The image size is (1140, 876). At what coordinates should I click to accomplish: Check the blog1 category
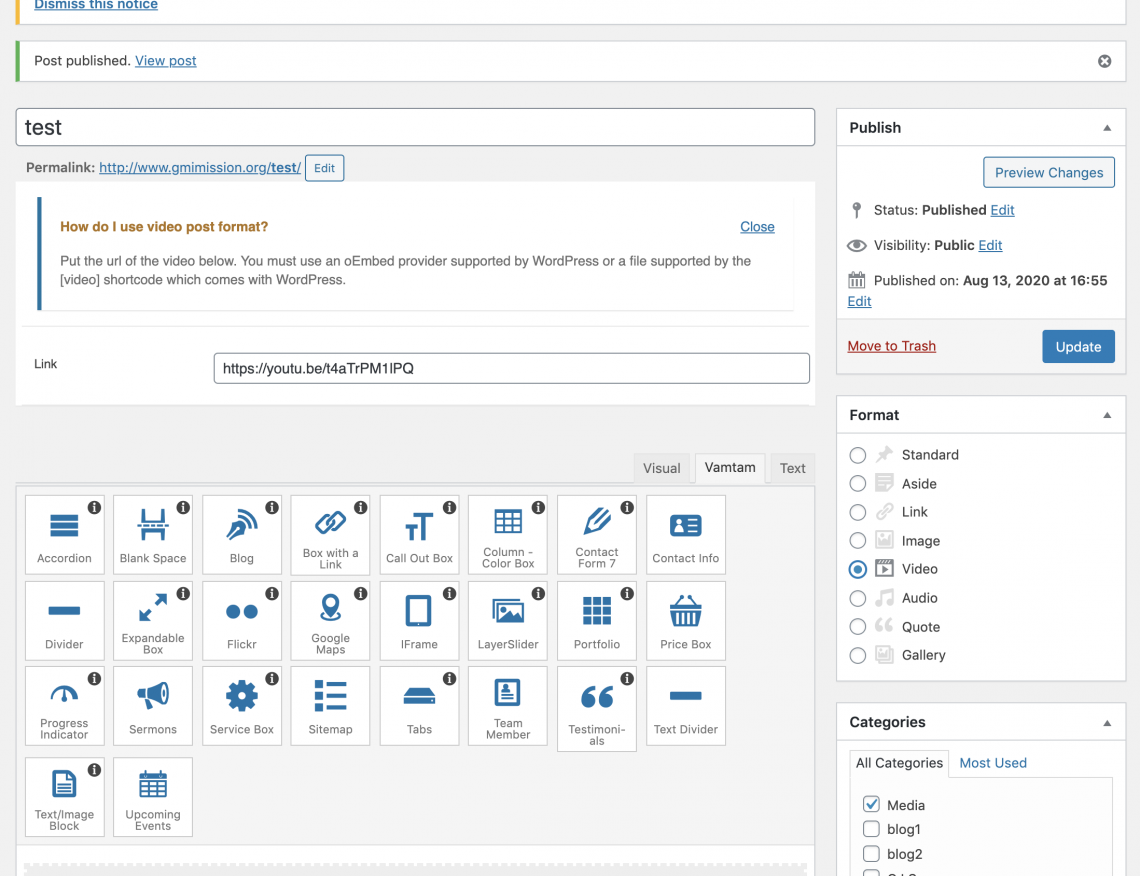point(871,829)
